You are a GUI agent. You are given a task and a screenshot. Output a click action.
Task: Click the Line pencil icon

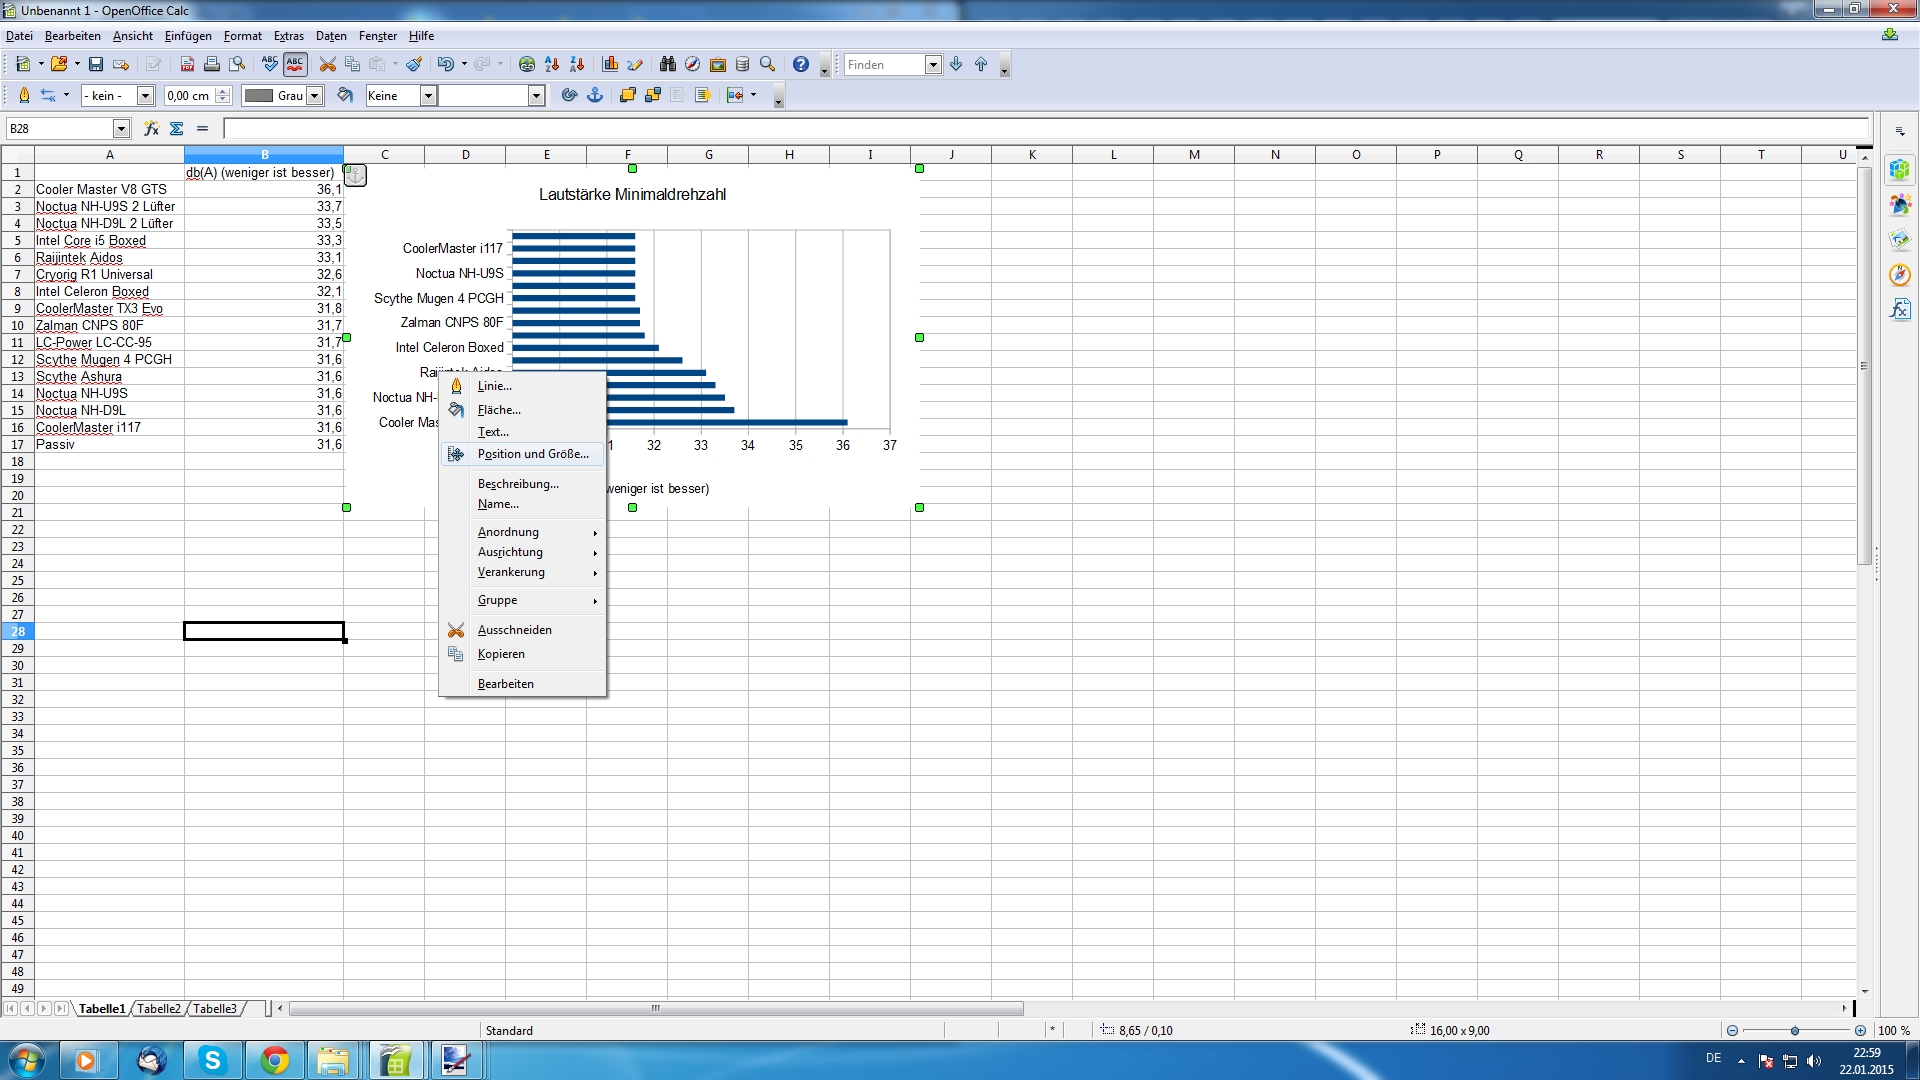[x=24, y=96]
